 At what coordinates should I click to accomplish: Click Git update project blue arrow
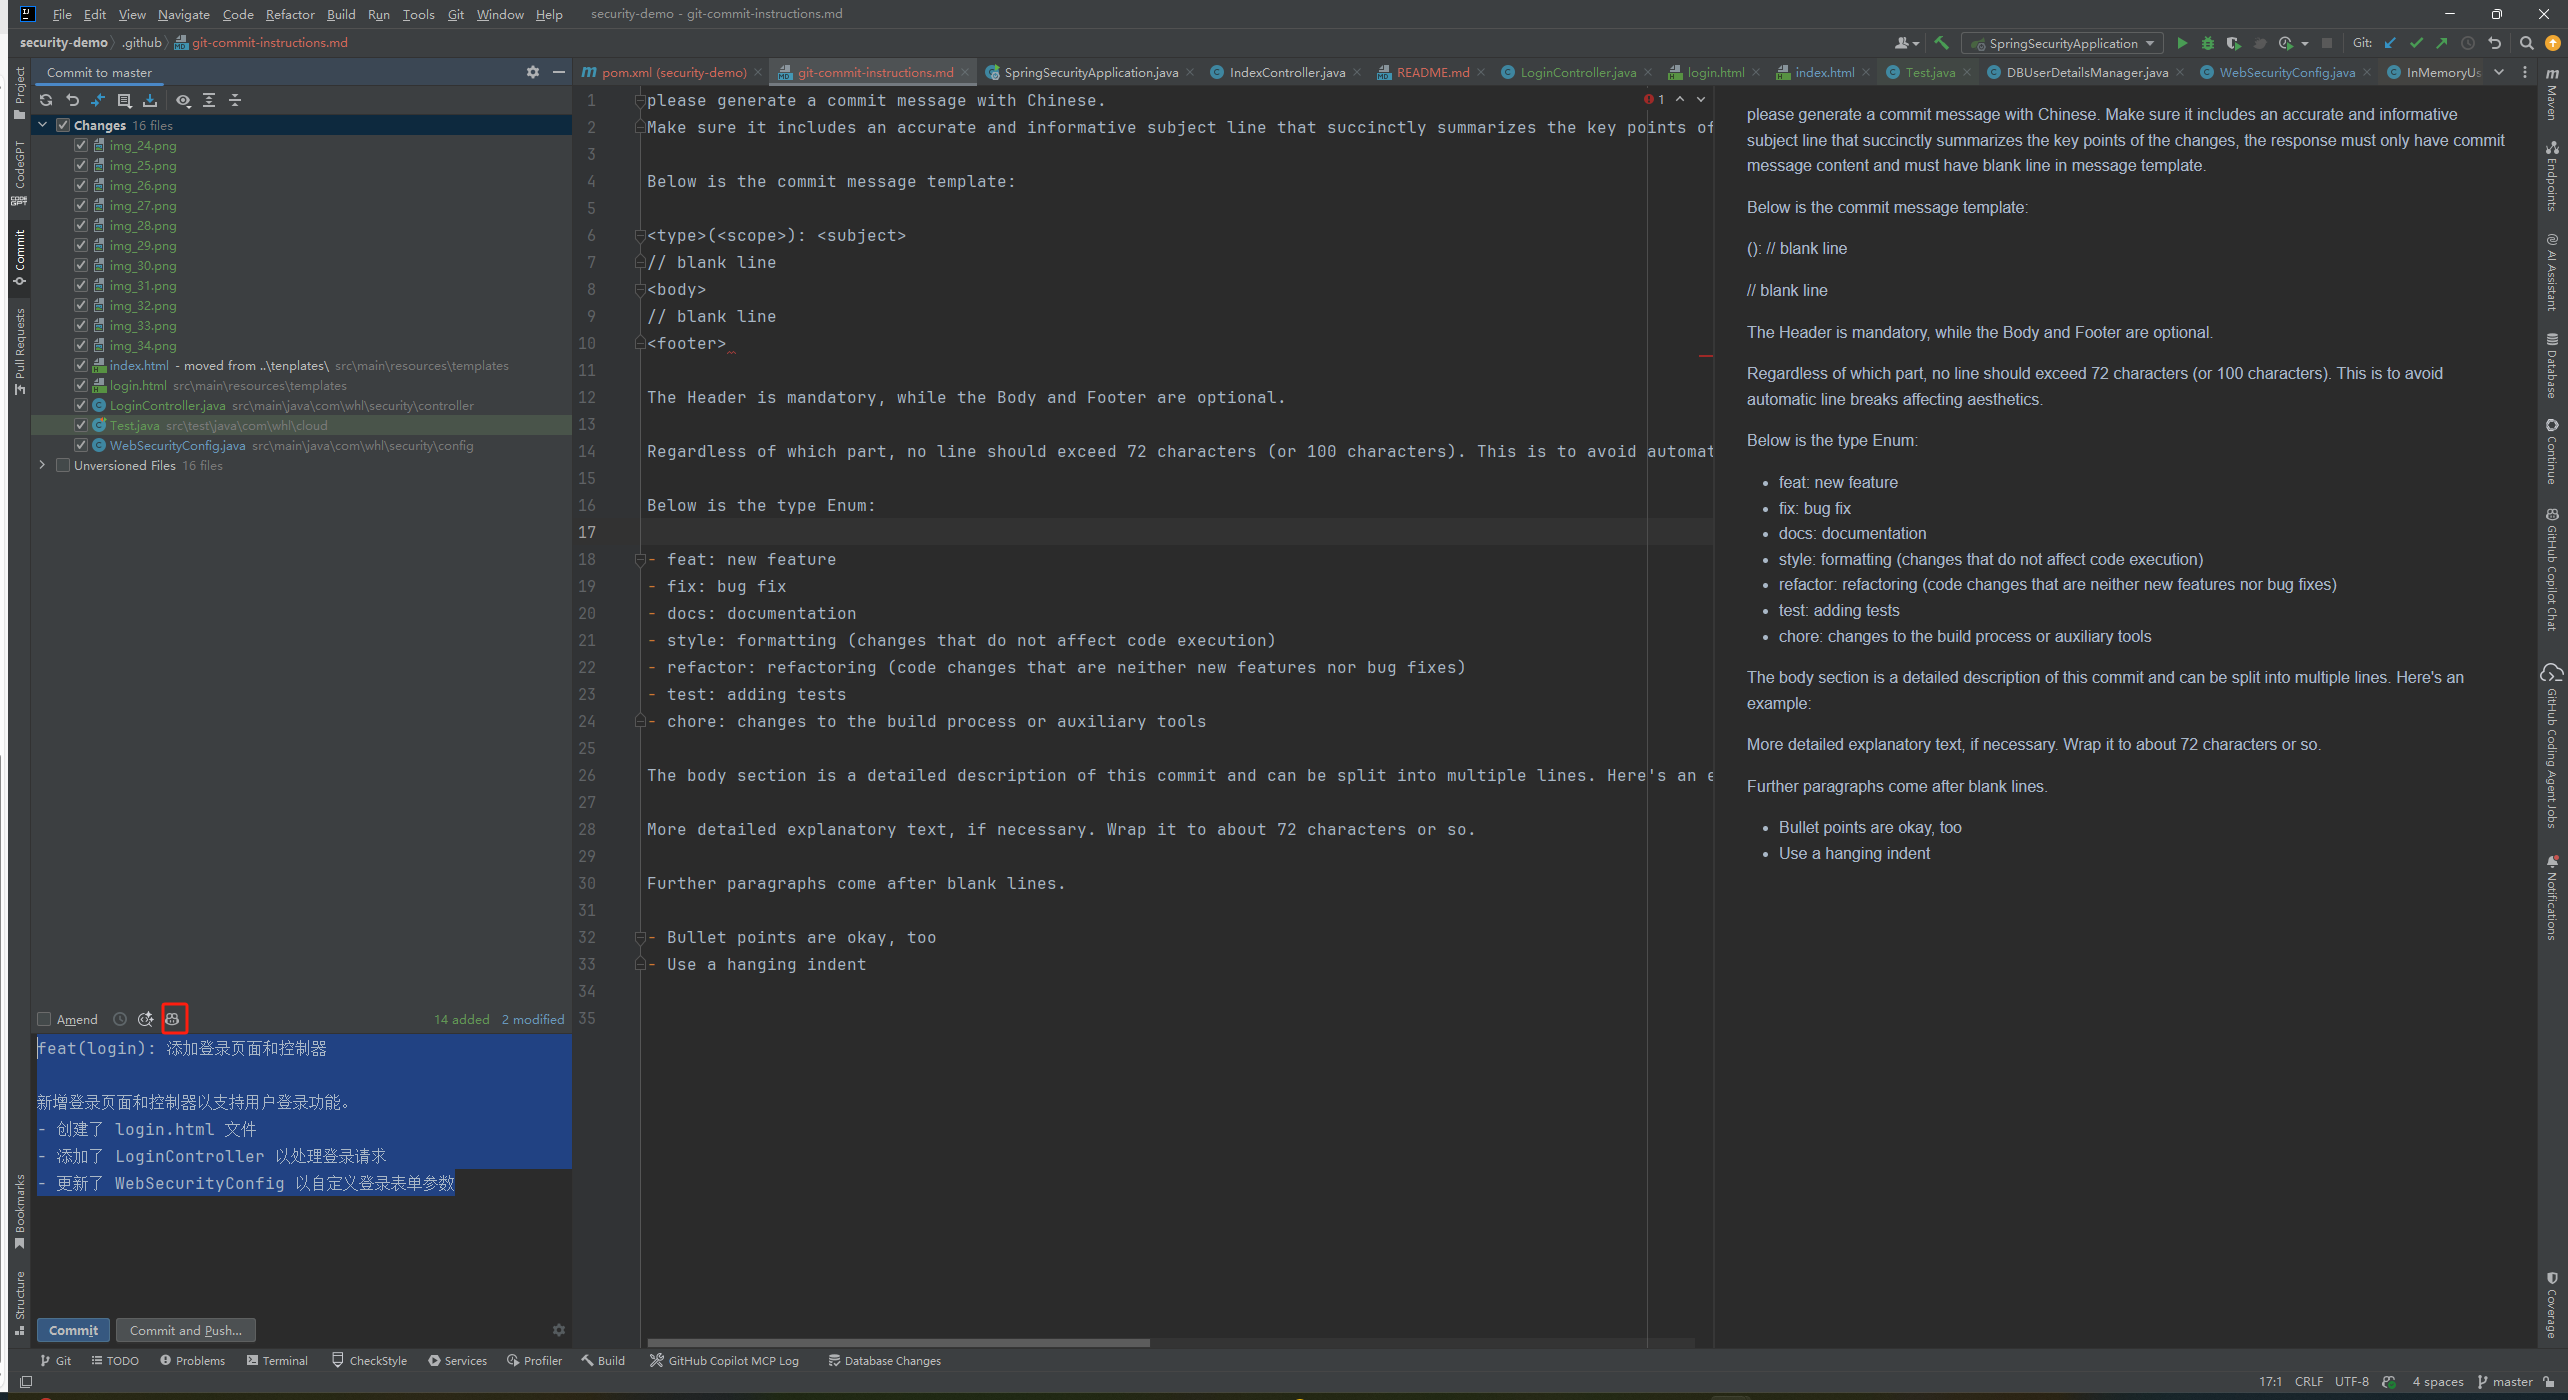click(x=2390, y=43)
